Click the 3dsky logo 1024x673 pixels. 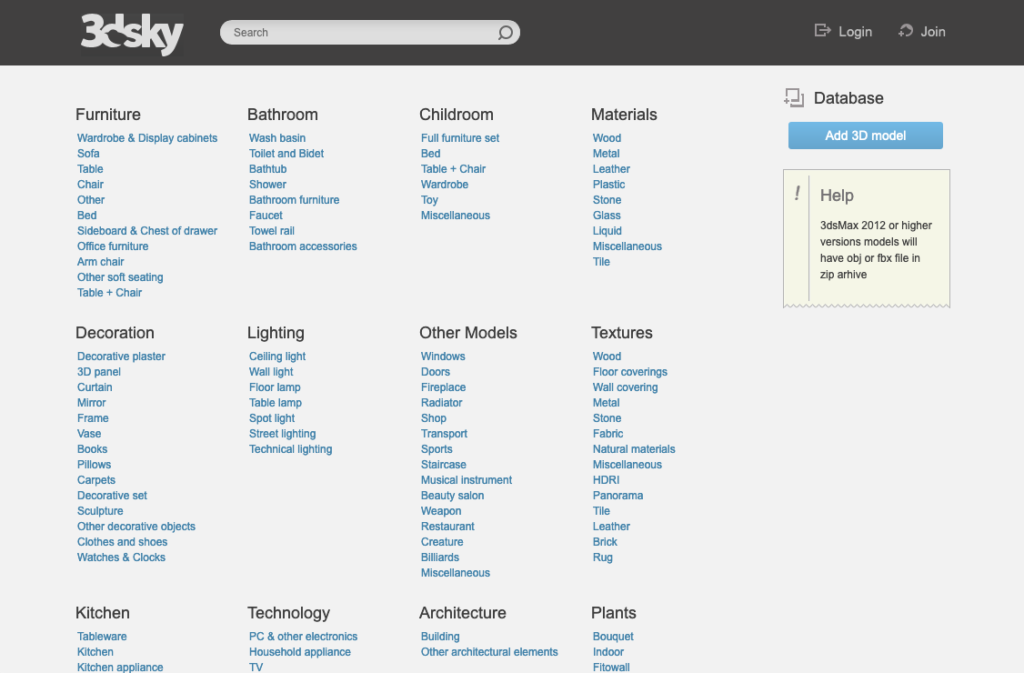point(132,34)
